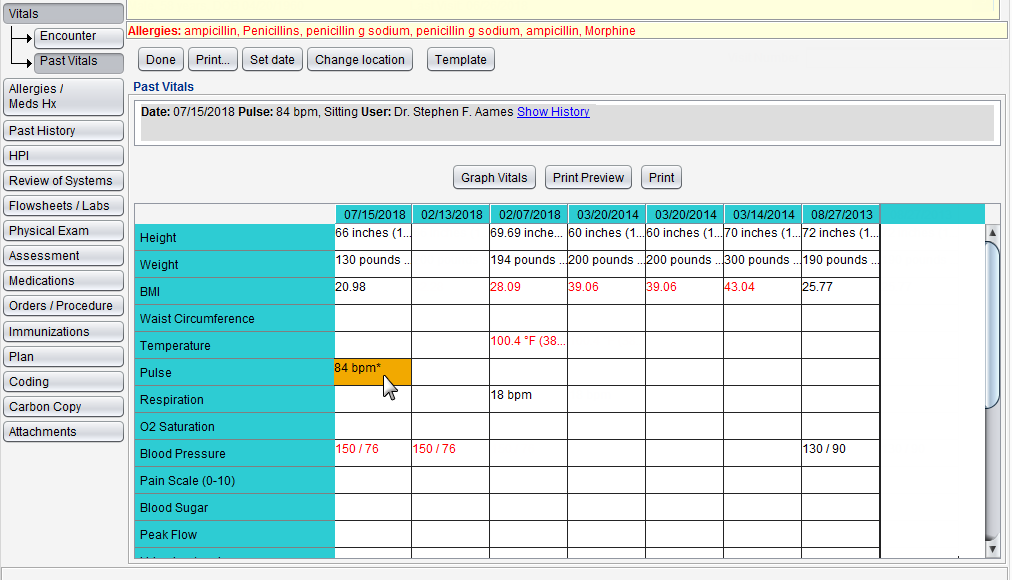Open the Attachments section
This screenshot has width=1012, height=580.
pyautogui.click(x=63, y=432)
